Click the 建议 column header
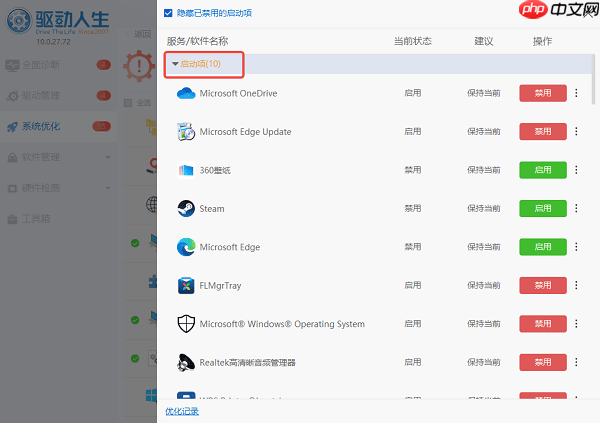The image size is (600, 423). click(x=484, y=41)
